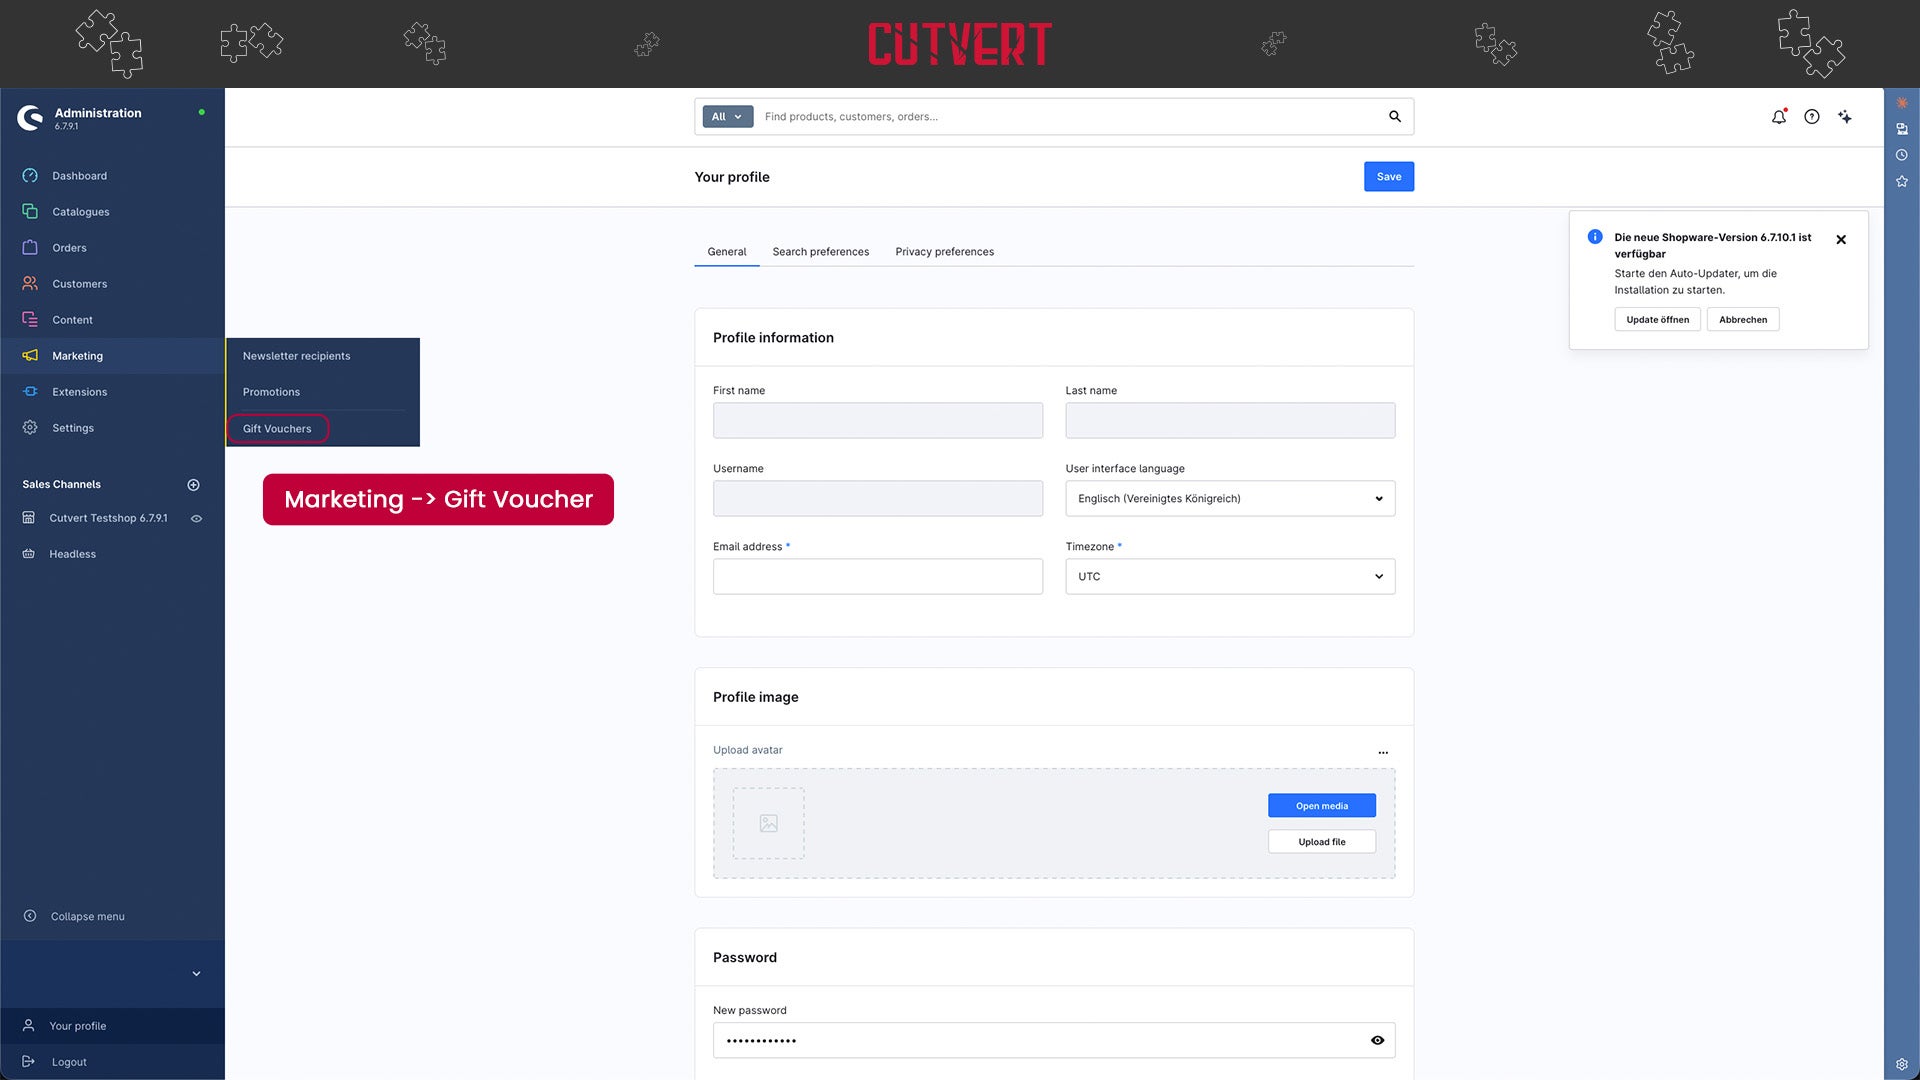Image resolution: width=1920 pixels, height=1080 pixels.
Task: Click the gear icon at bottom right strip
Action: [1902, 1064]
